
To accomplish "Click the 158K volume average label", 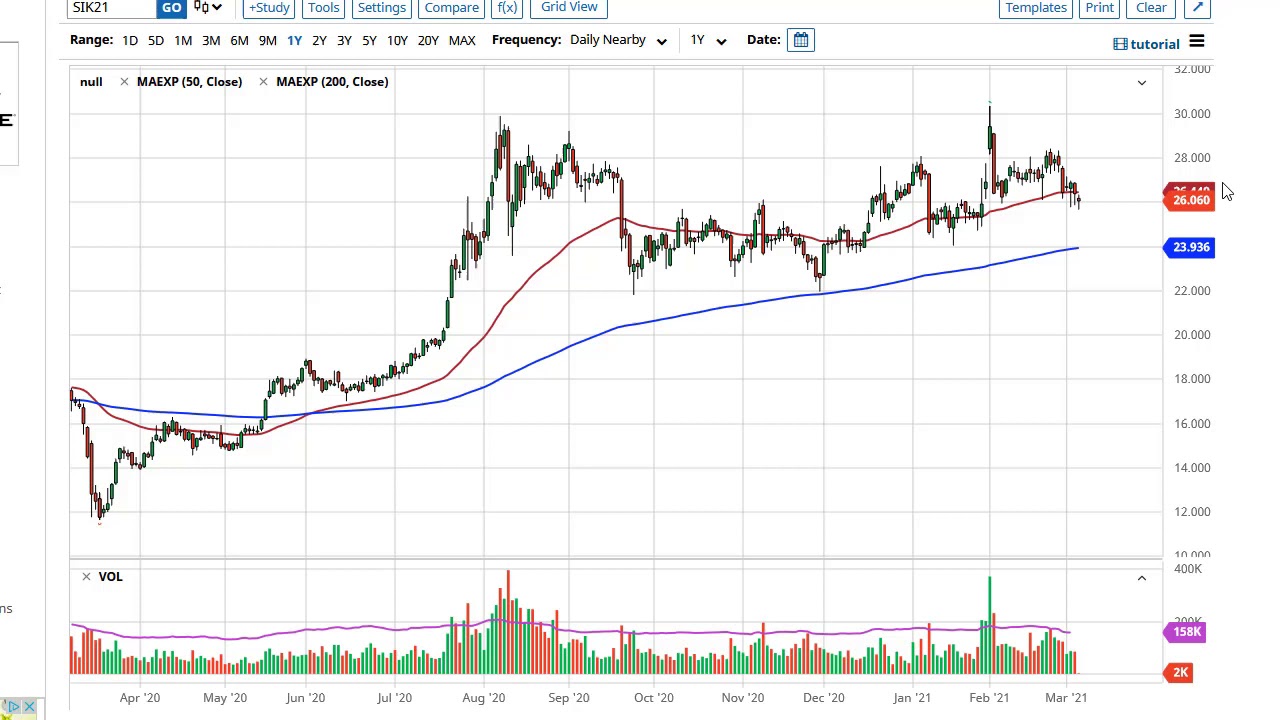I will [1186, 632].
